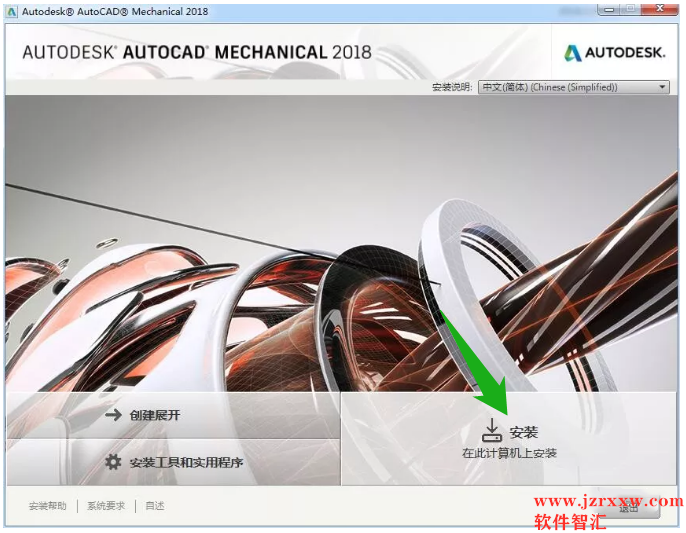
Task: Click the Install (安装) download icon
Action: click(x=492, y=431)
